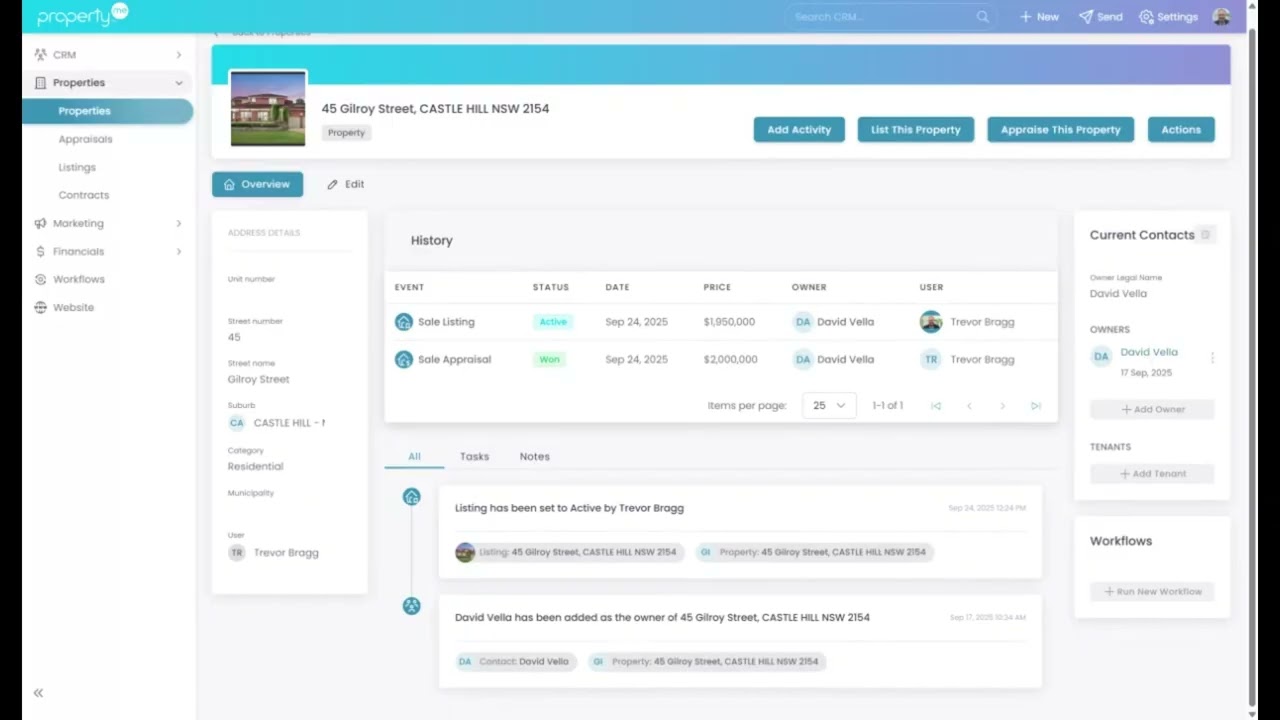Click the Website globe icon
Screen dimensions: 1280x720
pos(40,307)
